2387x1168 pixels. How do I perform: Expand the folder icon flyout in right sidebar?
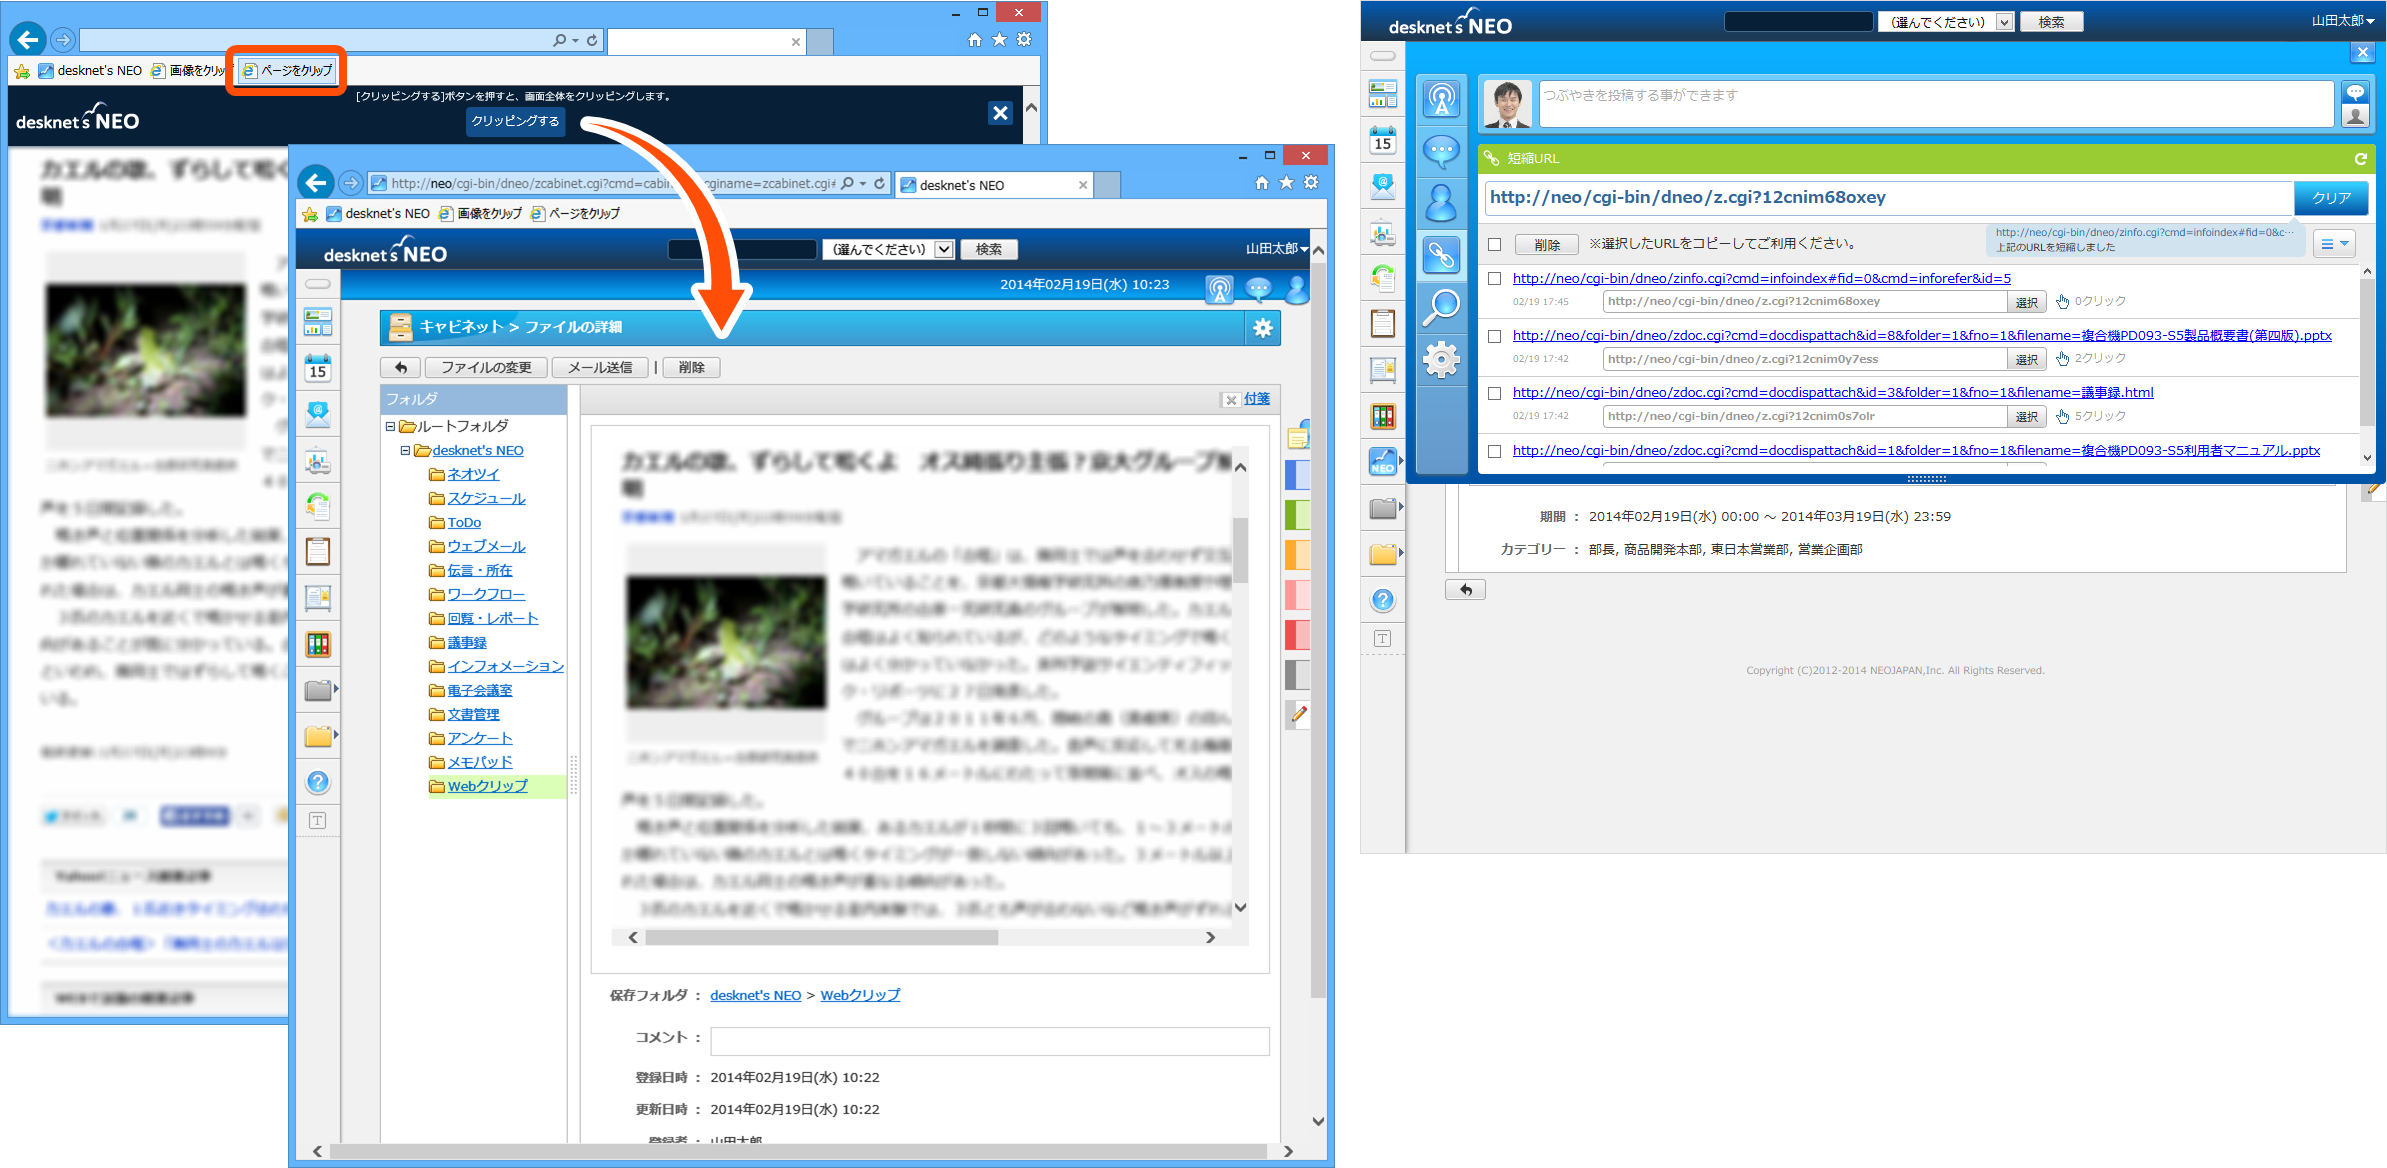1399,552
